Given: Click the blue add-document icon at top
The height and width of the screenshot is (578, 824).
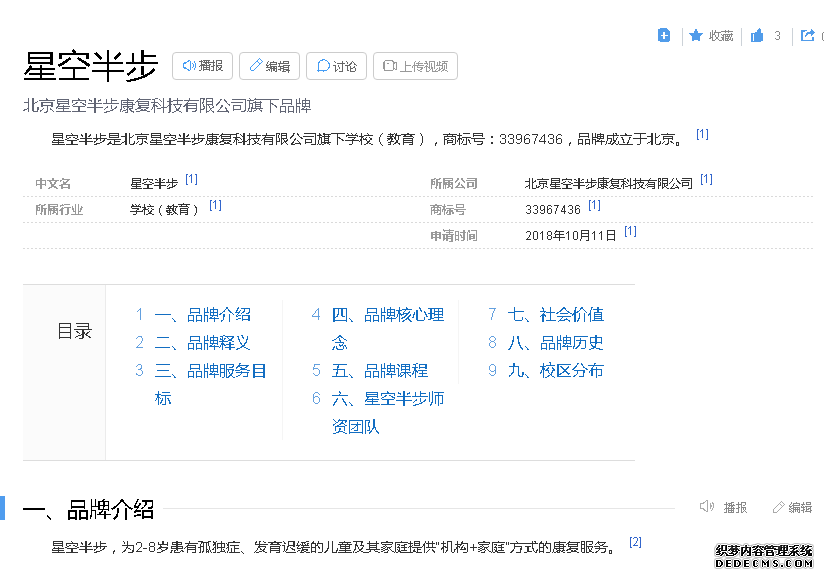Looking at the screenshot, I should click(664, 35).
